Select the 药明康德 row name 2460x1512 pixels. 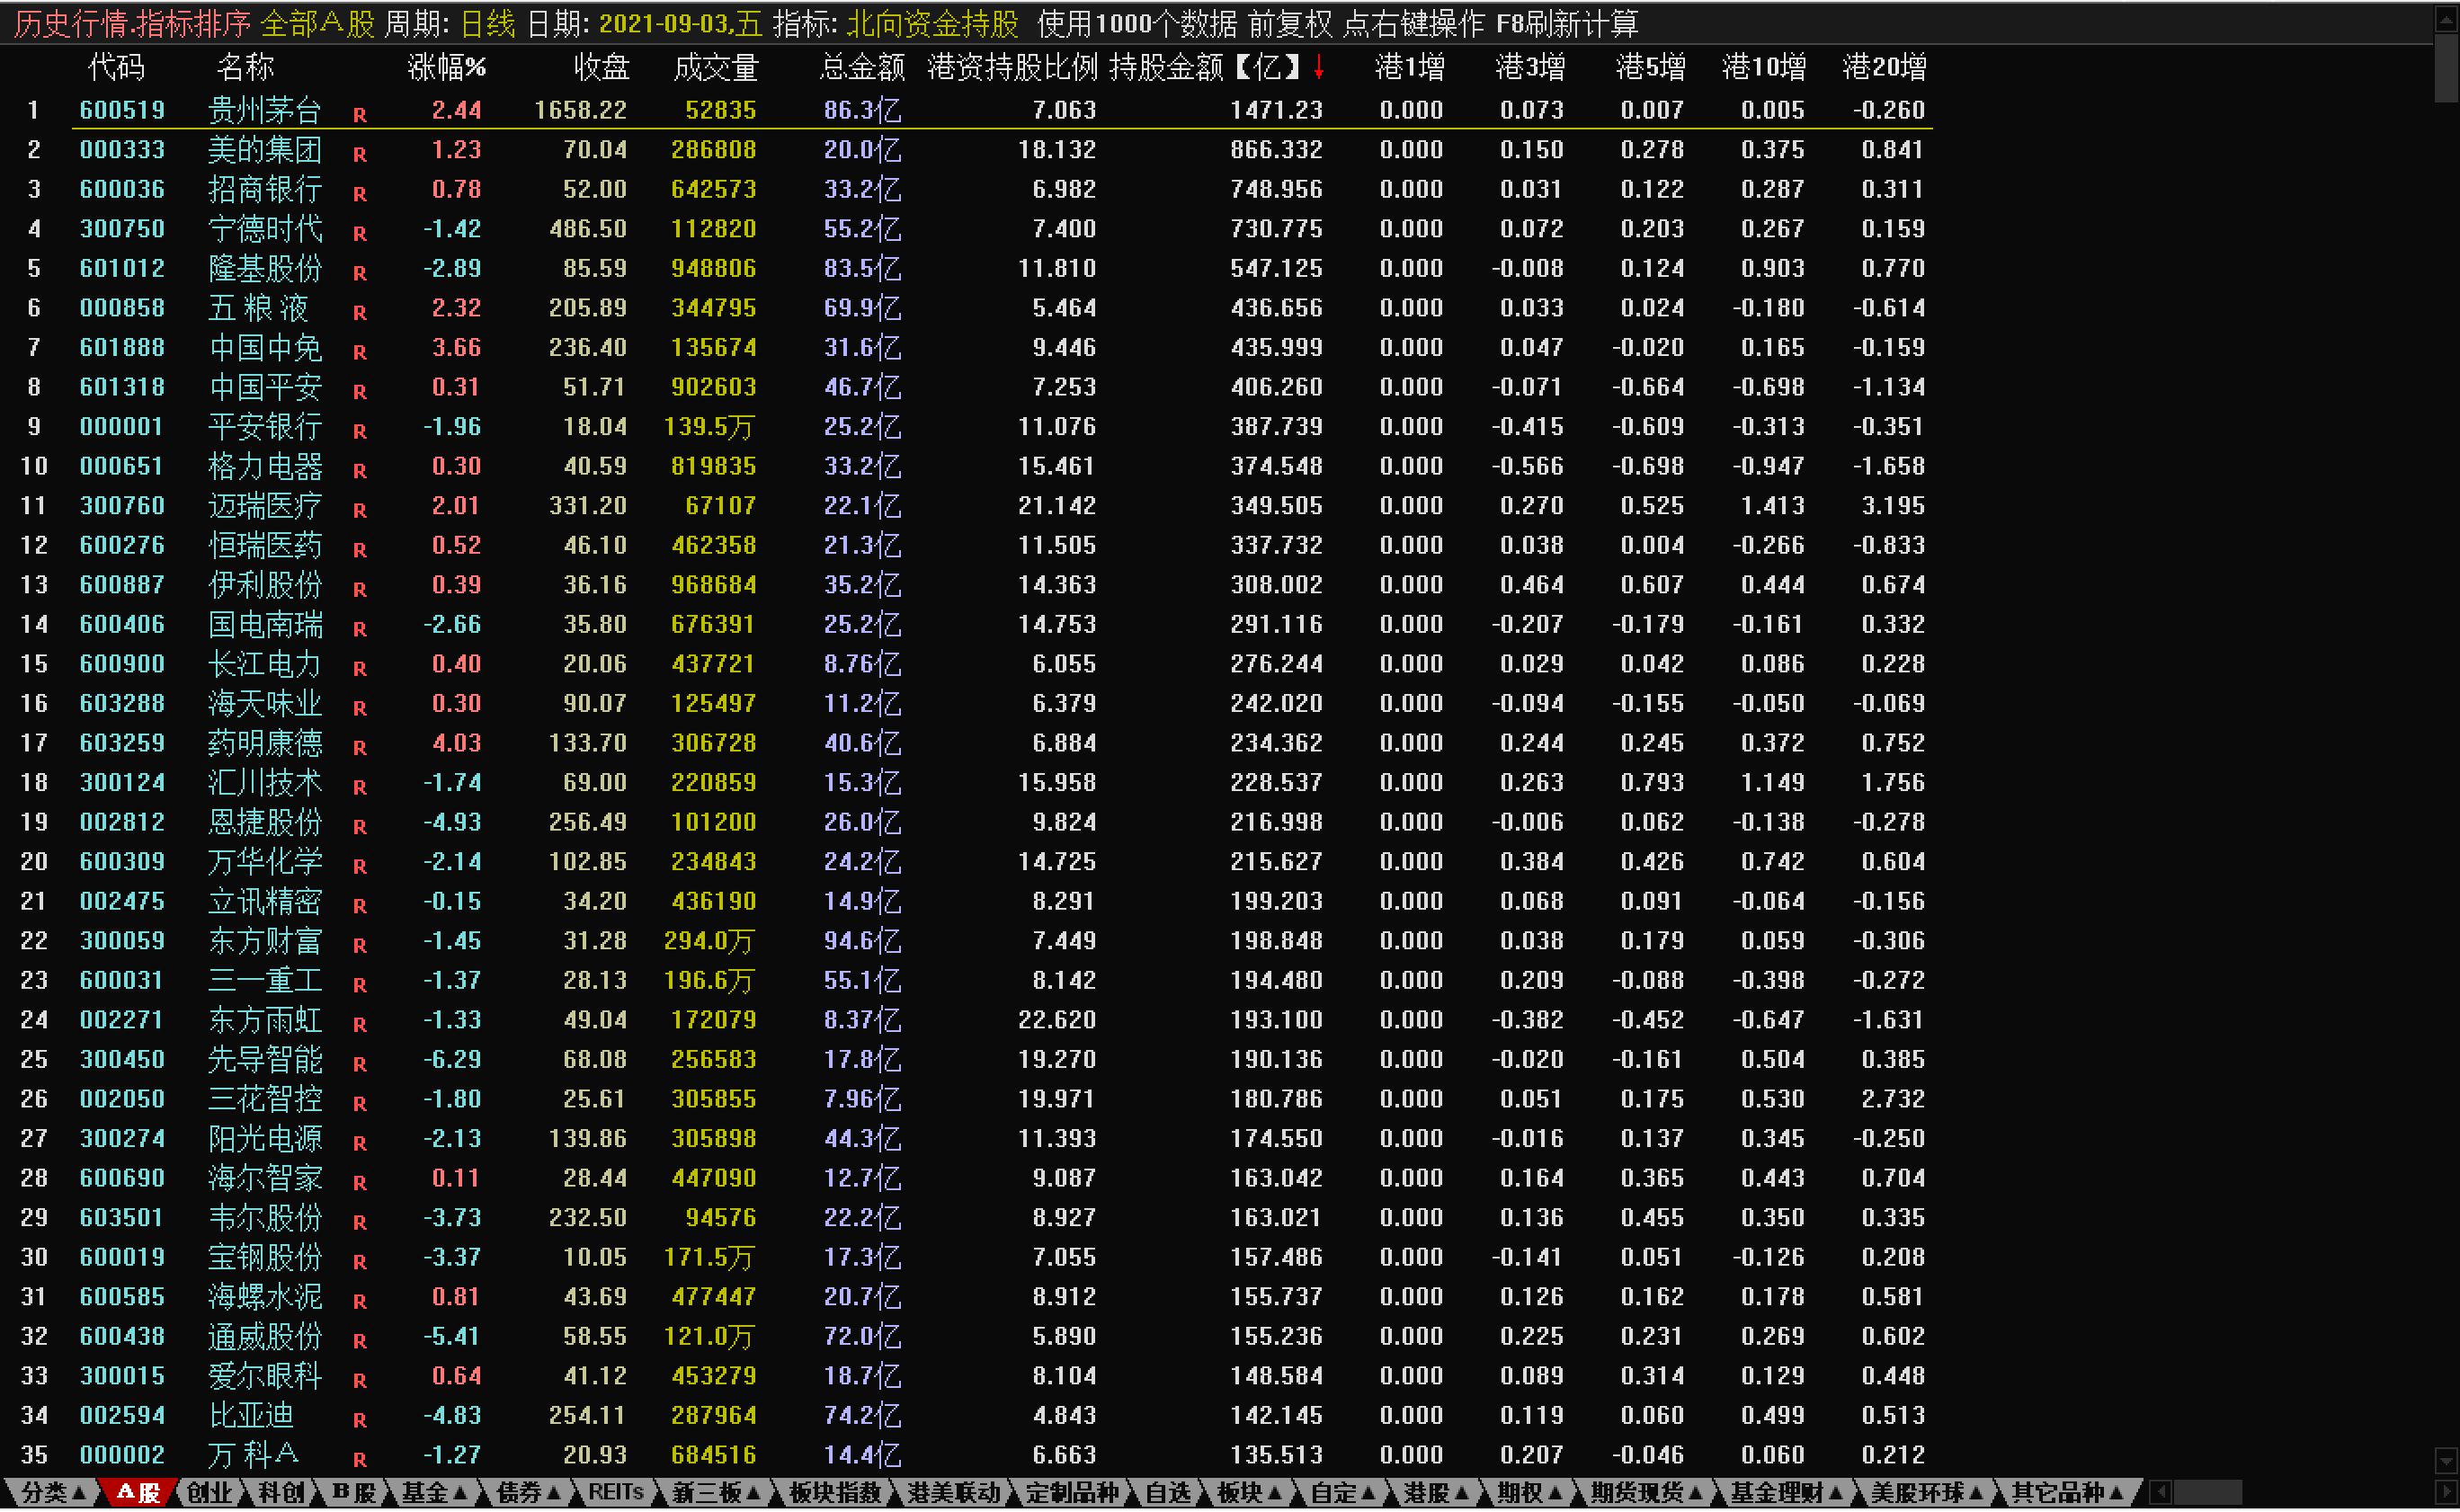point(265,743)
